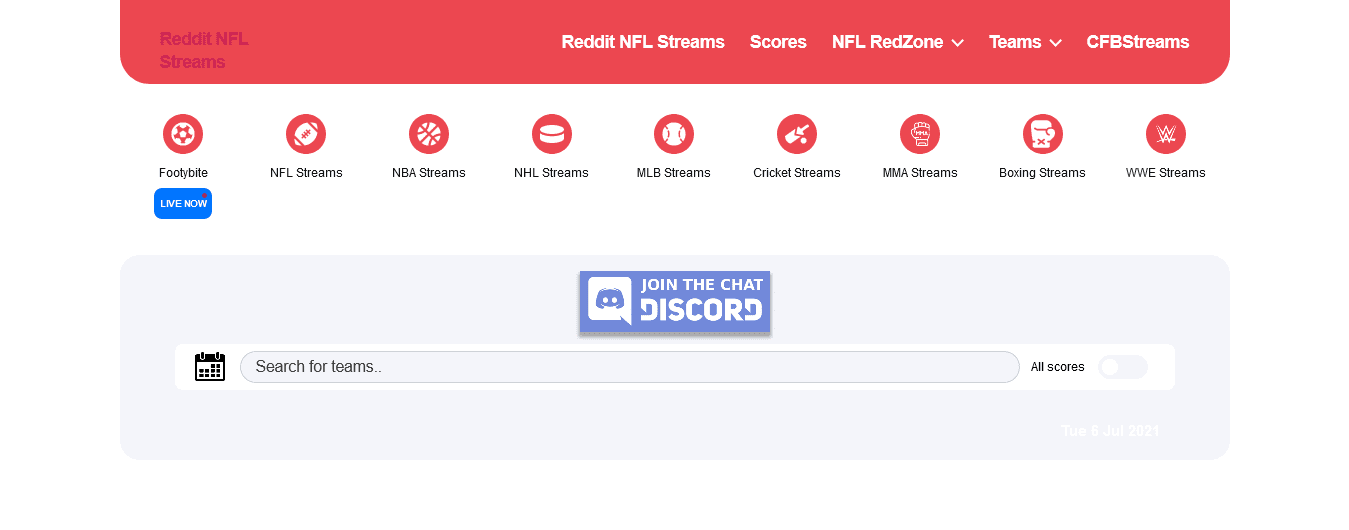Toggle the All scores switch
The image size is (1349, 530).
pos(1122,367)
